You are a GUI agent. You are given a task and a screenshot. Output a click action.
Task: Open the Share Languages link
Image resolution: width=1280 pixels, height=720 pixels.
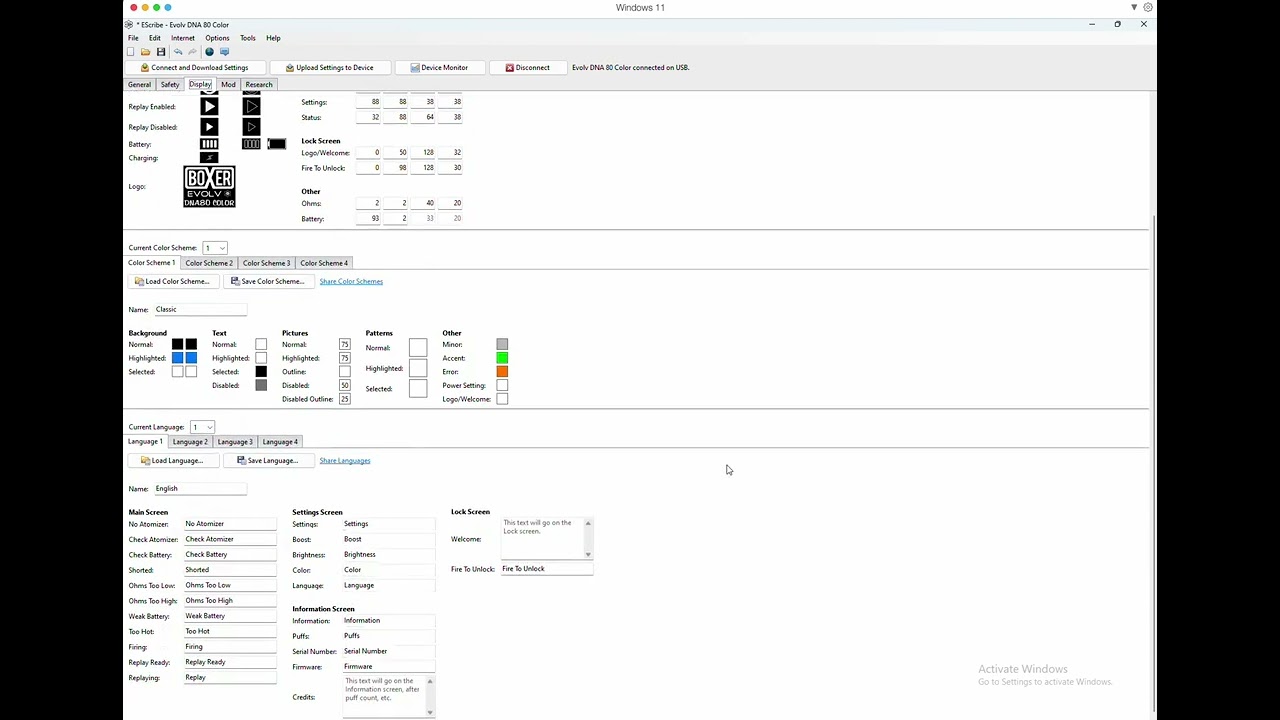(x=345, y=461)
